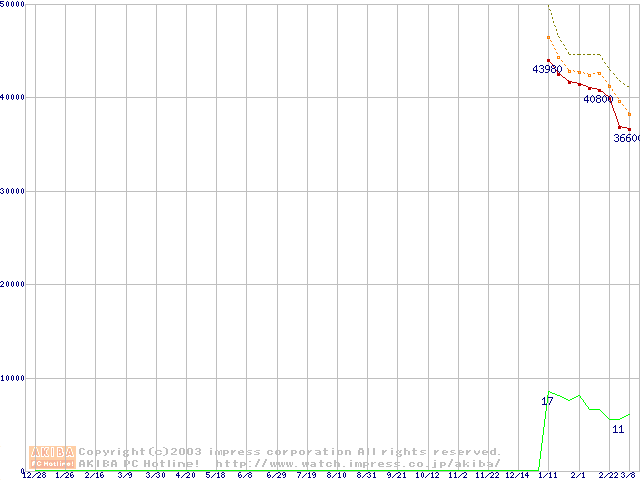This screenshot has width=640, height=480.
Task: Click the 6/29 date on x-axis
Action: pos(277,475)
